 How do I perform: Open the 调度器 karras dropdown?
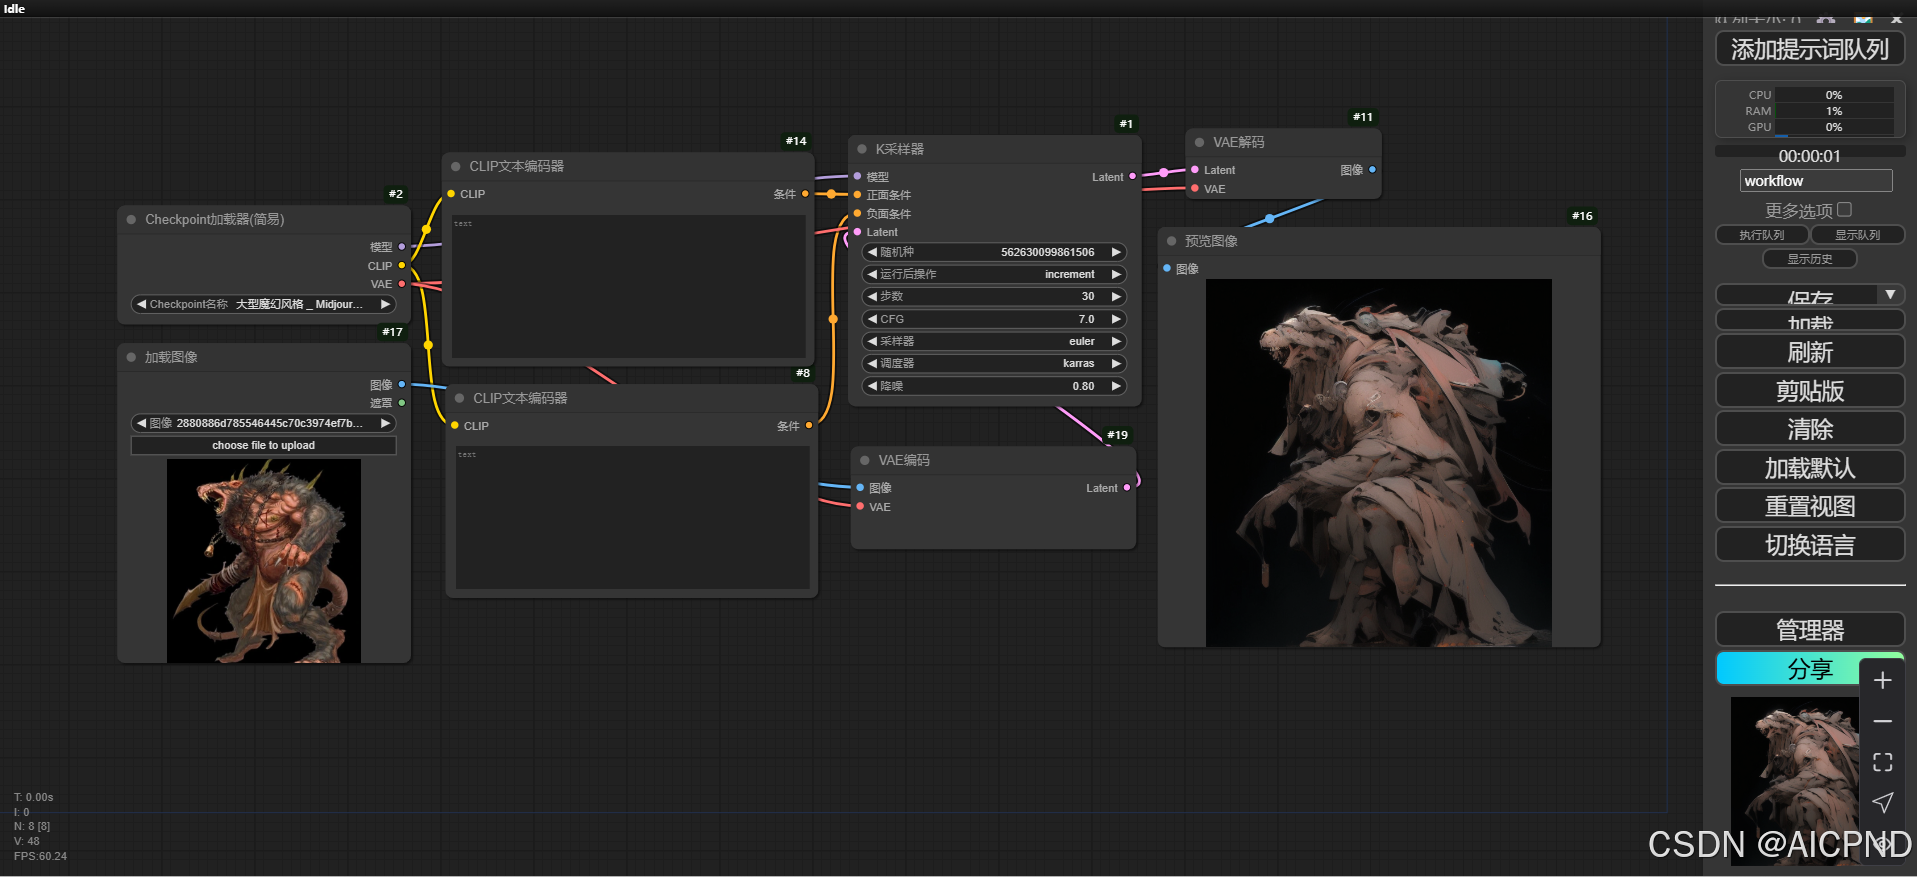(x=994, y=363)
